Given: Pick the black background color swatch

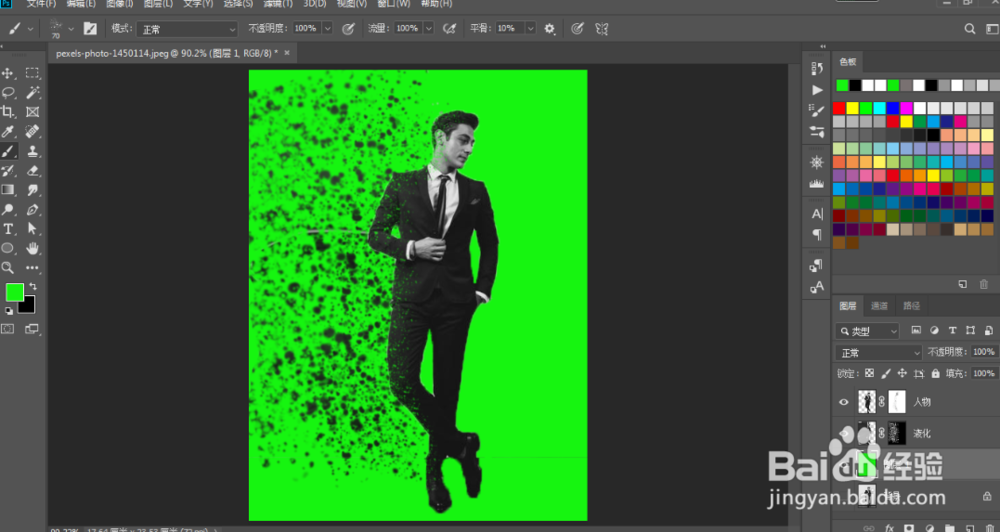Looking at the screenshot, I should tap(27, 306).
